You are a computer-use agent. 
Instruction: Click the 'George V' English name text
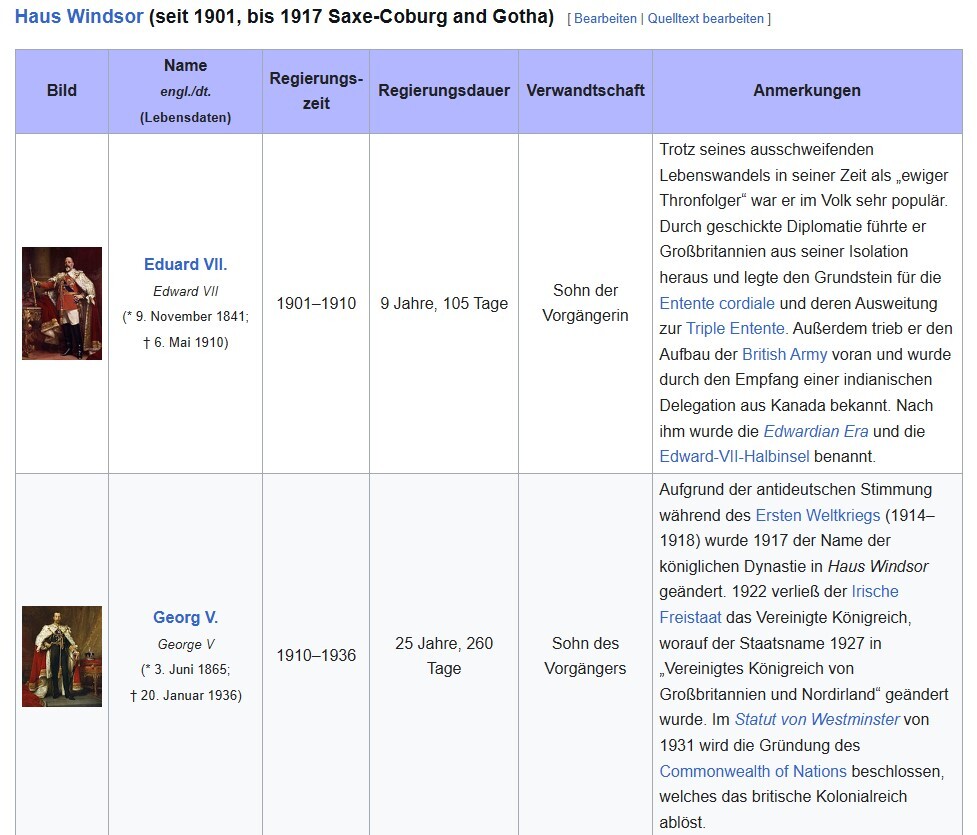pos(186,644)
